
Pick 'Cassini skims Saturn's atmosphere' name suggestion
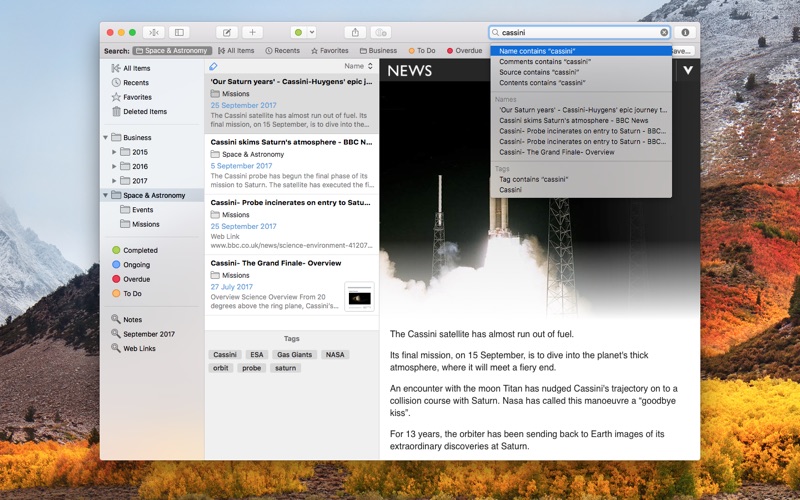coord(581,120)
